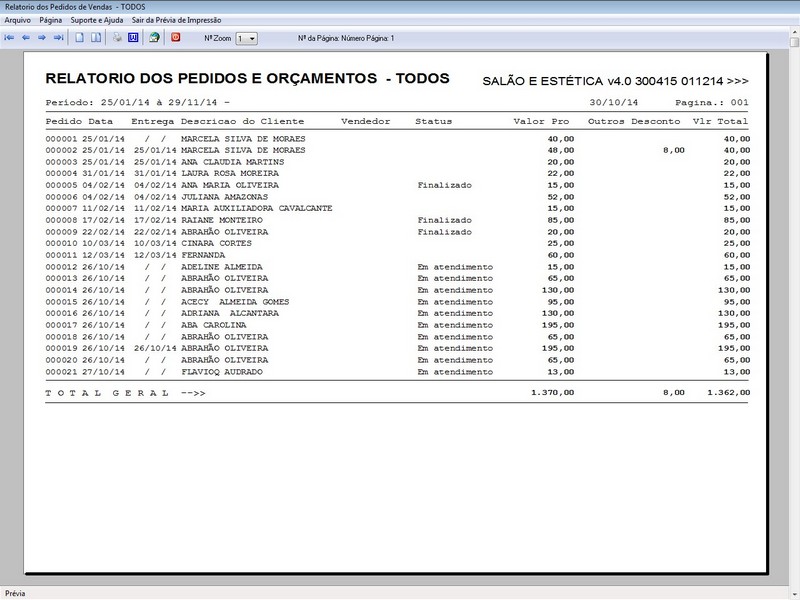Print the report with printer icon
This screenshot has width=800, height=600.
tap(117, 38)
